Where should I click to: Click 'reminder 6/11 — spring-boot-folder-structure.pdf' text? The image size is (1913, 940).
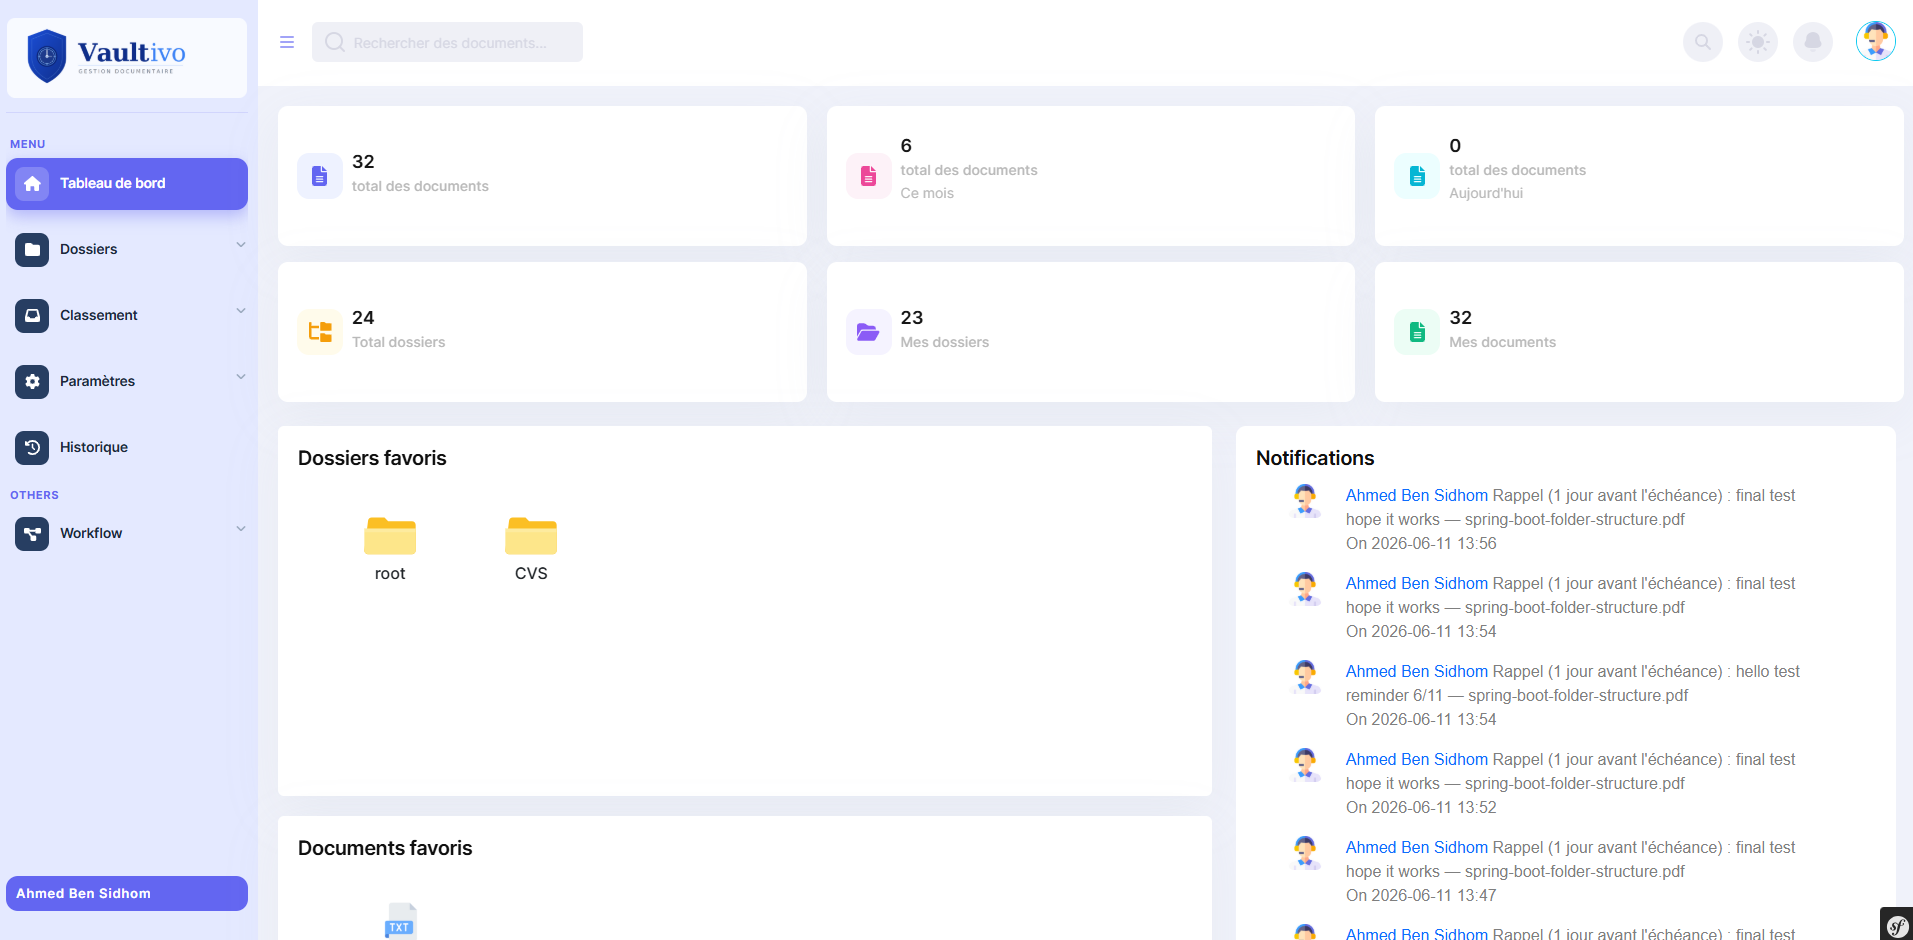[1516, 695]
